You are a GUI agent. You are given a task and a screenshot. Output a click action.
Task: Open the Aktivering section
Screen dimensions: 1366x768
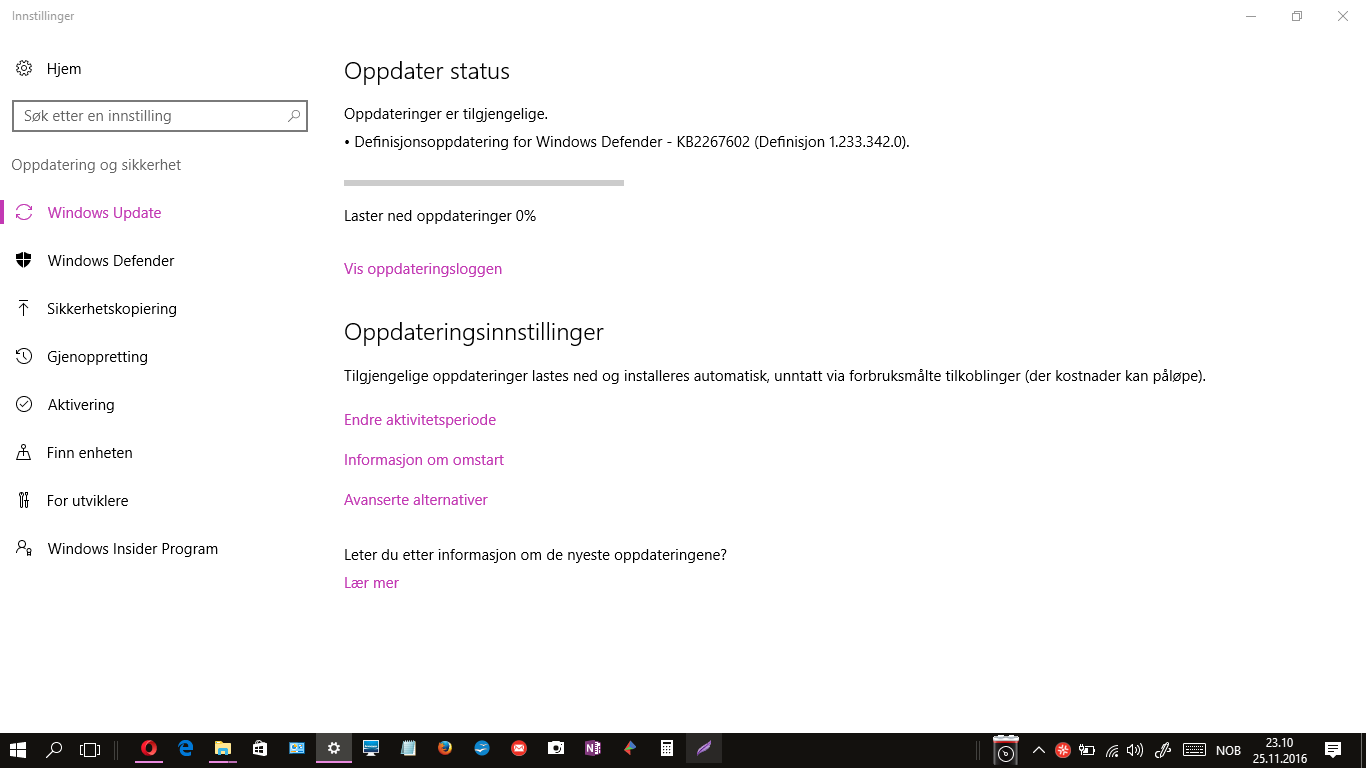(160, 405)
